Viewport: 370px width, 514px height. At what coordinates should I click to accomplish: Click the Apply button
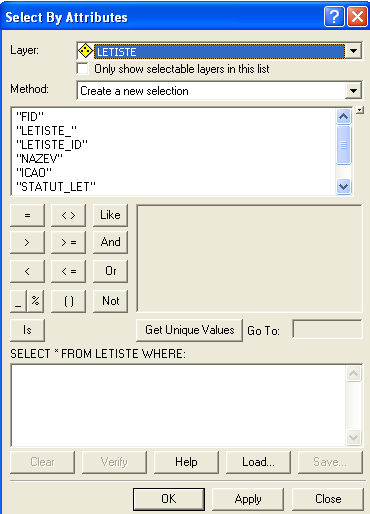(x=248, y=499)
